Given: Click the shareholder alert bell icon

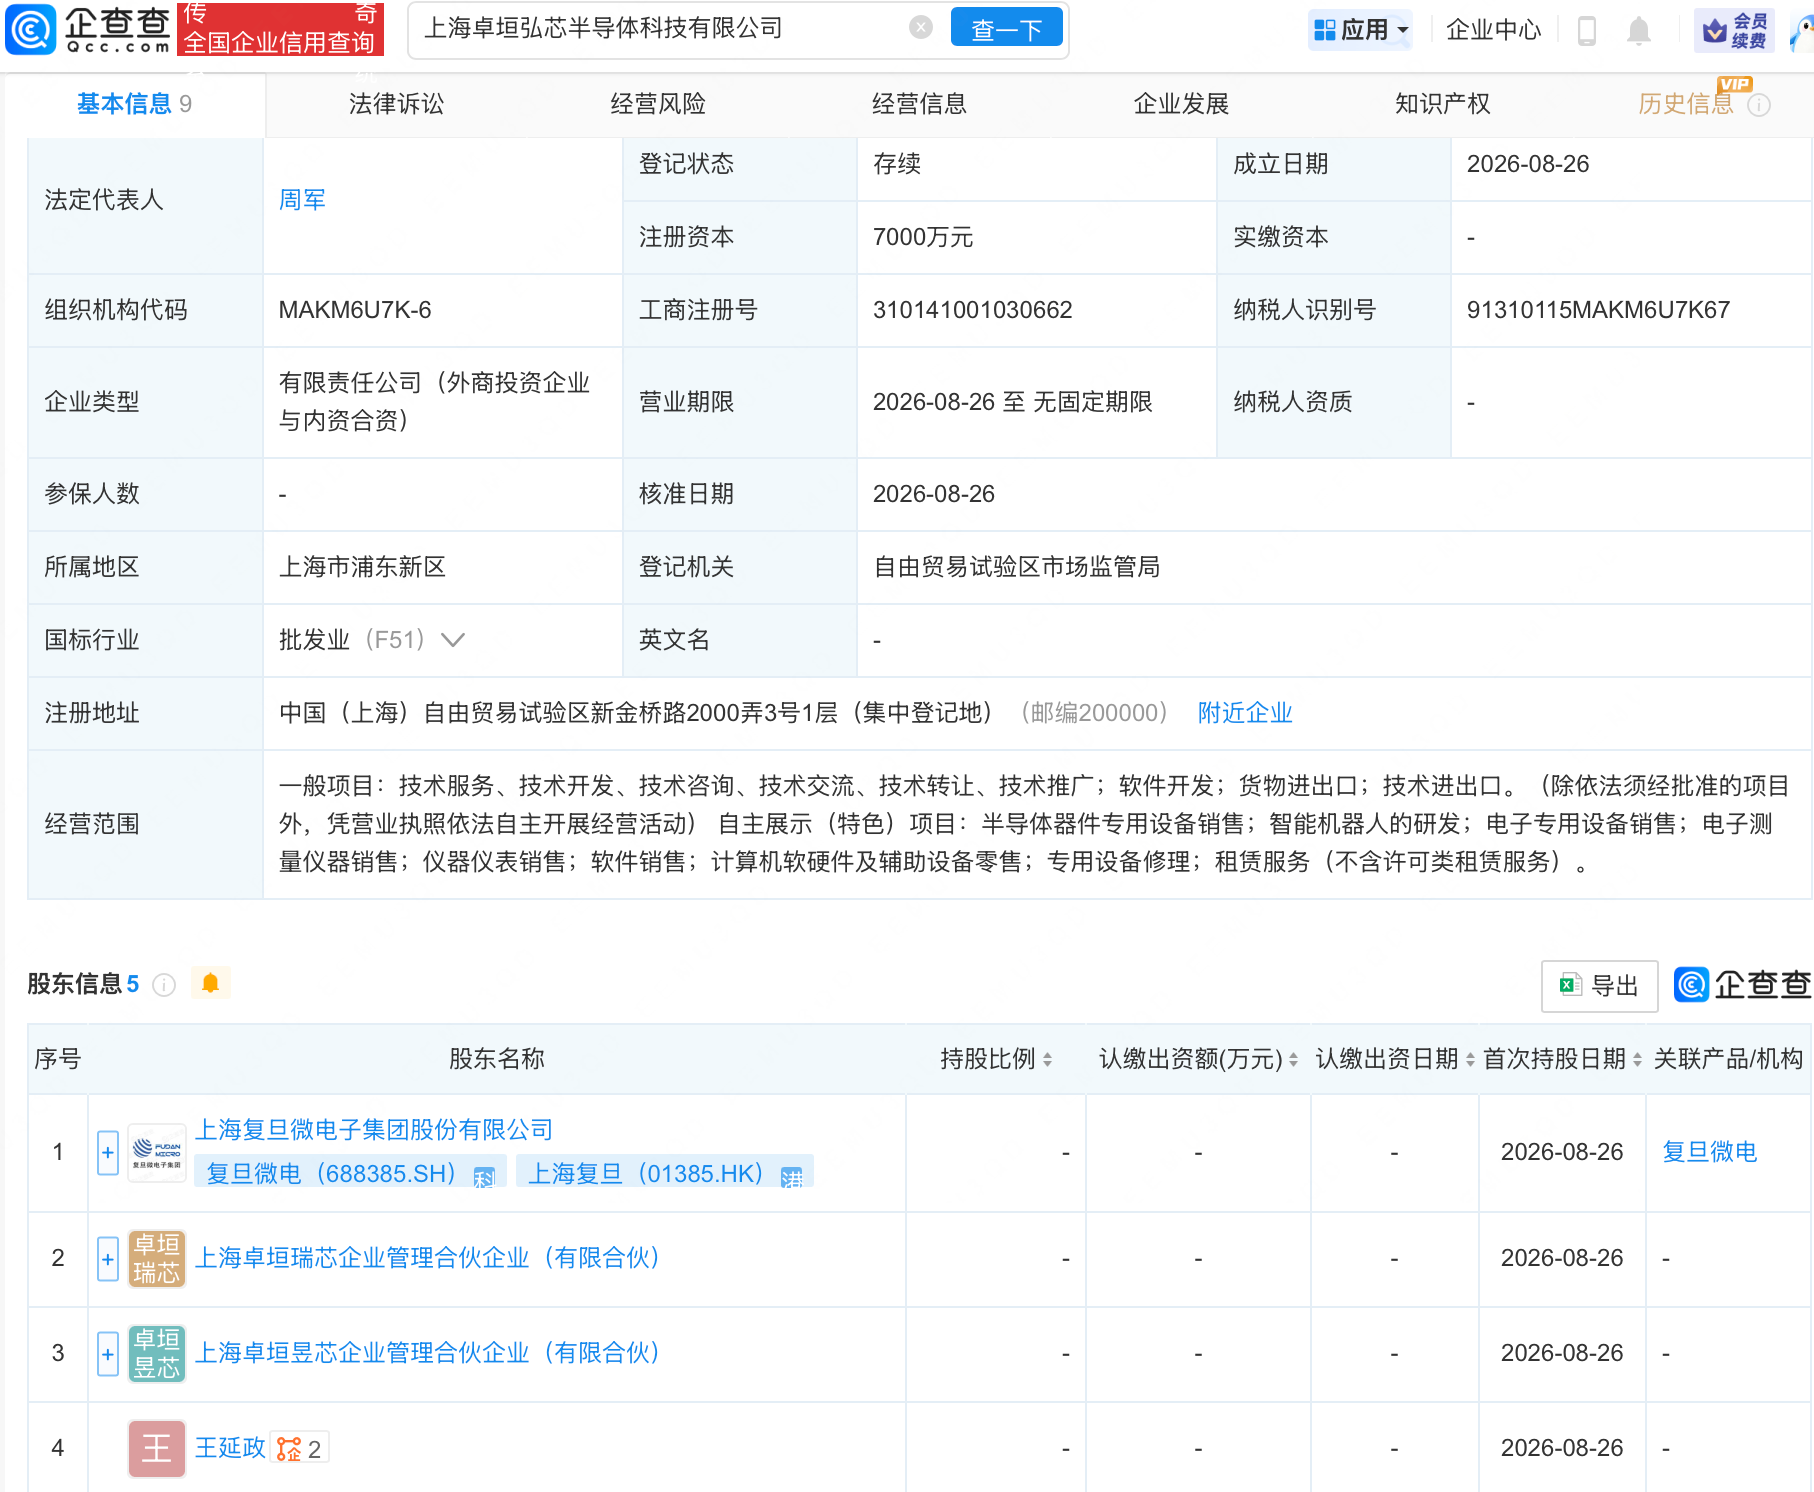Looking at the screenshot, I should click(x=210, y=984).
